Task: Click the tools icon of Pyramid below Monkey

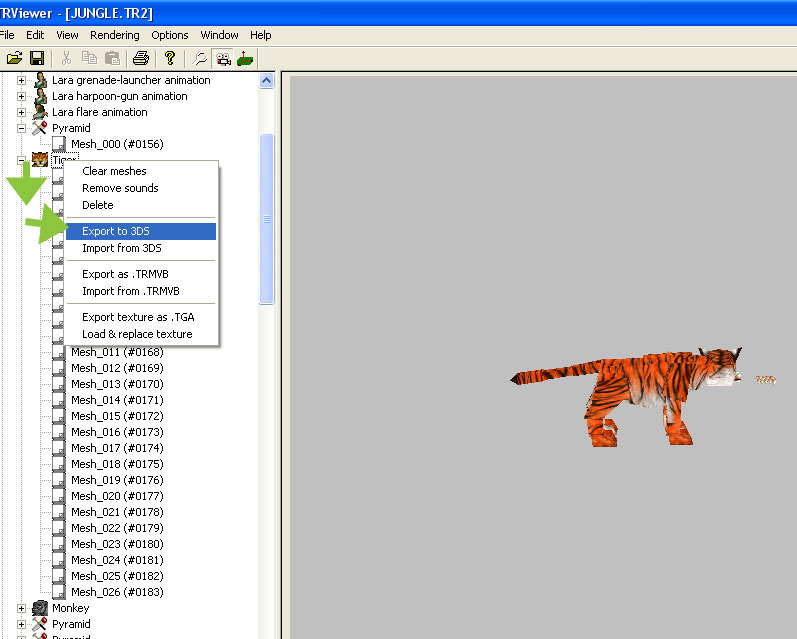Action: pyautogui.click(x=40, y=624)
